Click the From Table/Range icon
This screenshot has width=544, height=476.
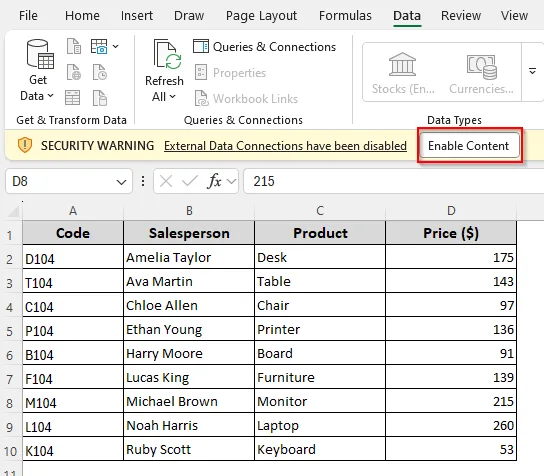pyautogui.click(x=73, y=98)
